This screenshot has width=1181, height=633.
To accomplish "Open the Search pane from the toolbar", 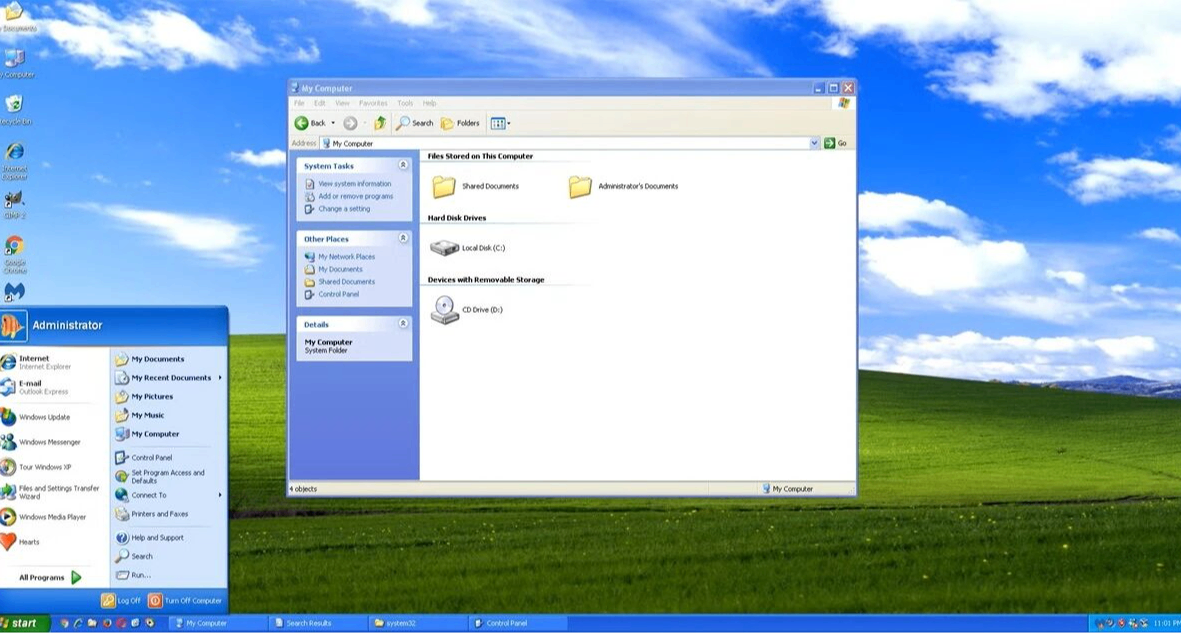I will [x=415, y=123].
